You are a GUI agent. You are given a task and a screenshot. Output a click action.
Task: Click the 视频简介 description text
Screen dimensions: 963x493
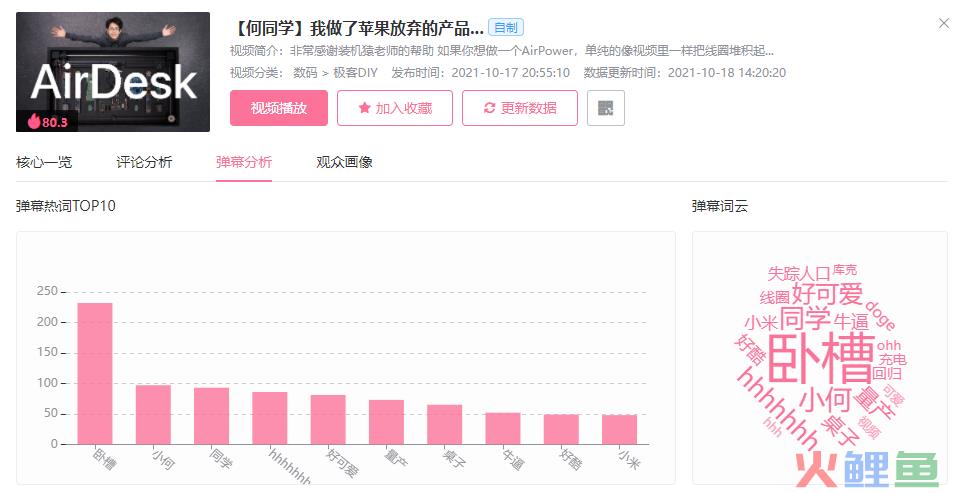coord(502,50)
